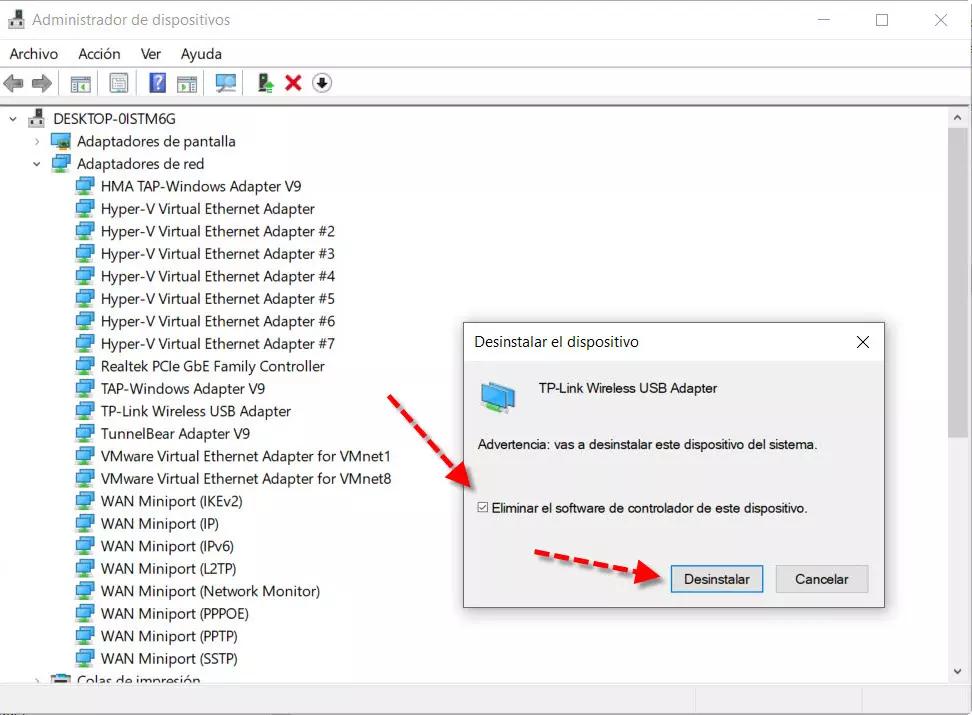Click the blue Help question-mark icon
This screenshot has width=972, height=715.
pos(157,82)
